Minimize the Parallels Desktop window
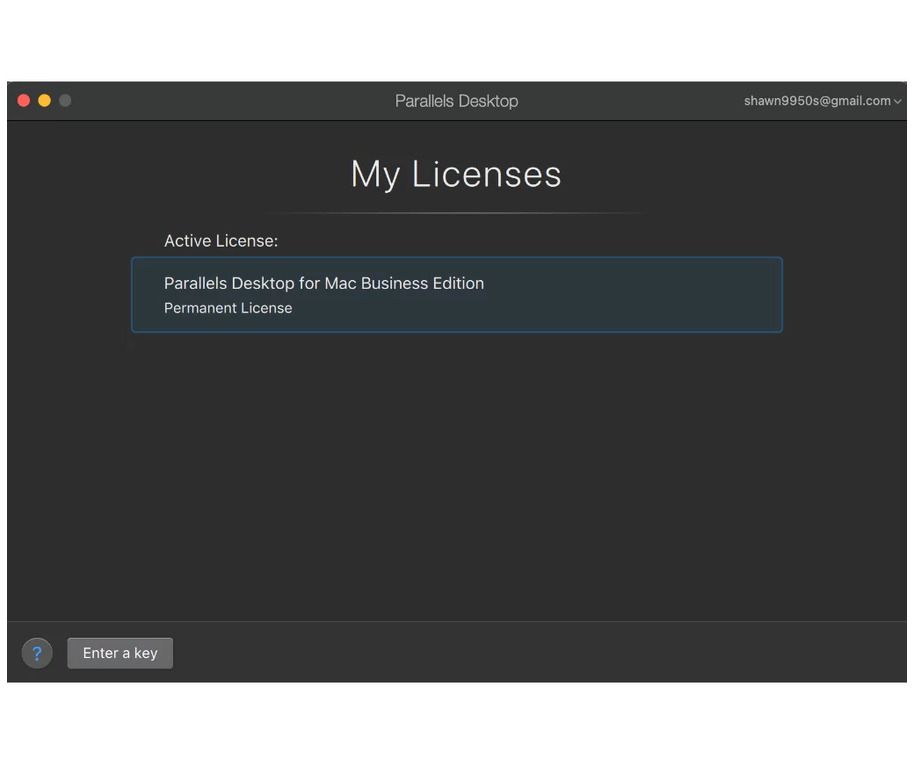The image size is (922, 762). [x=45, y=101]
